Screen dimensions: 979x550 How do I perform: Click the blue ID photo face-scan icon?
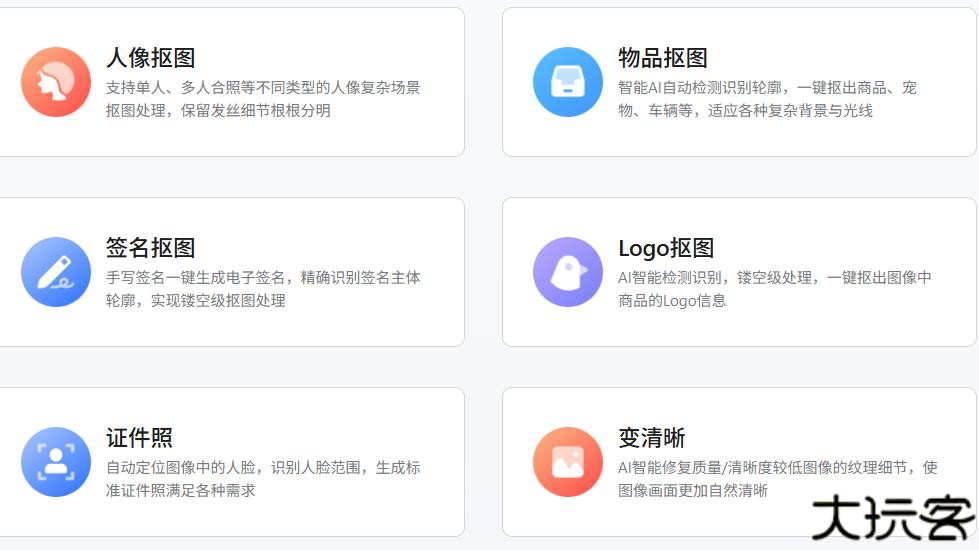(56, 462)
